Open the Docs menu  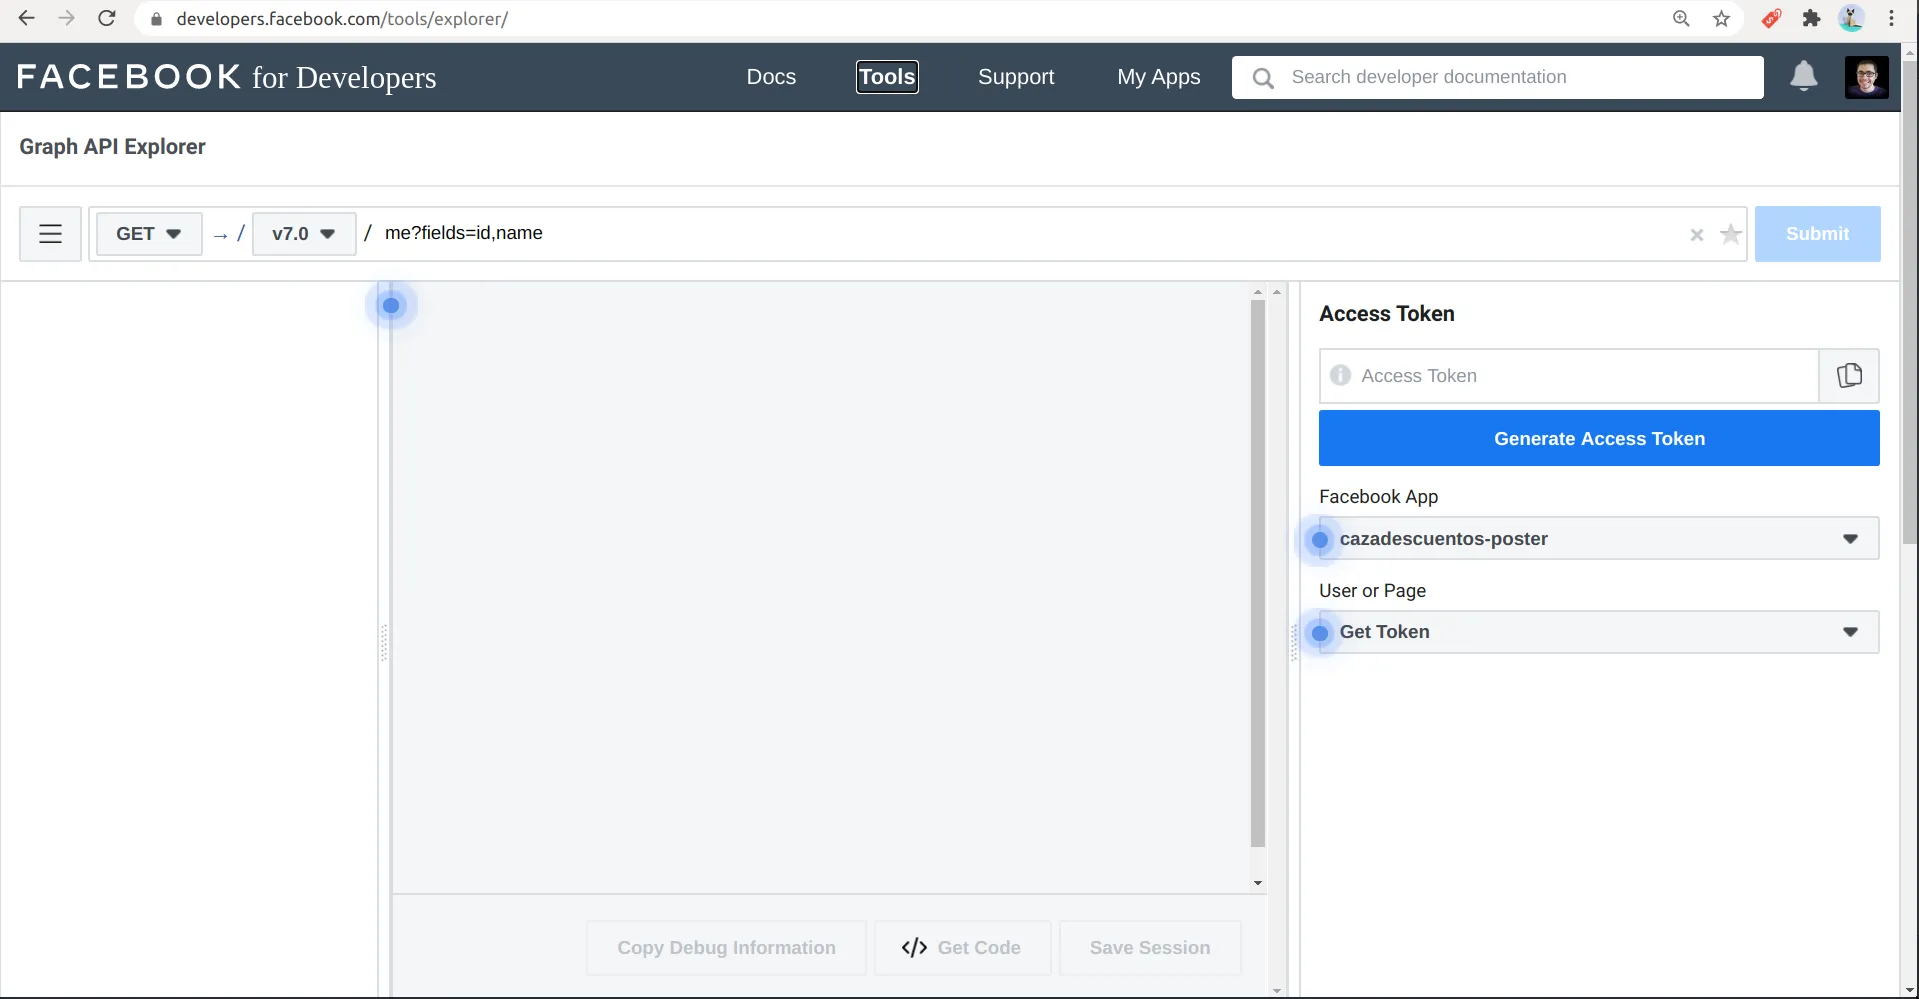tap(771, 77)
